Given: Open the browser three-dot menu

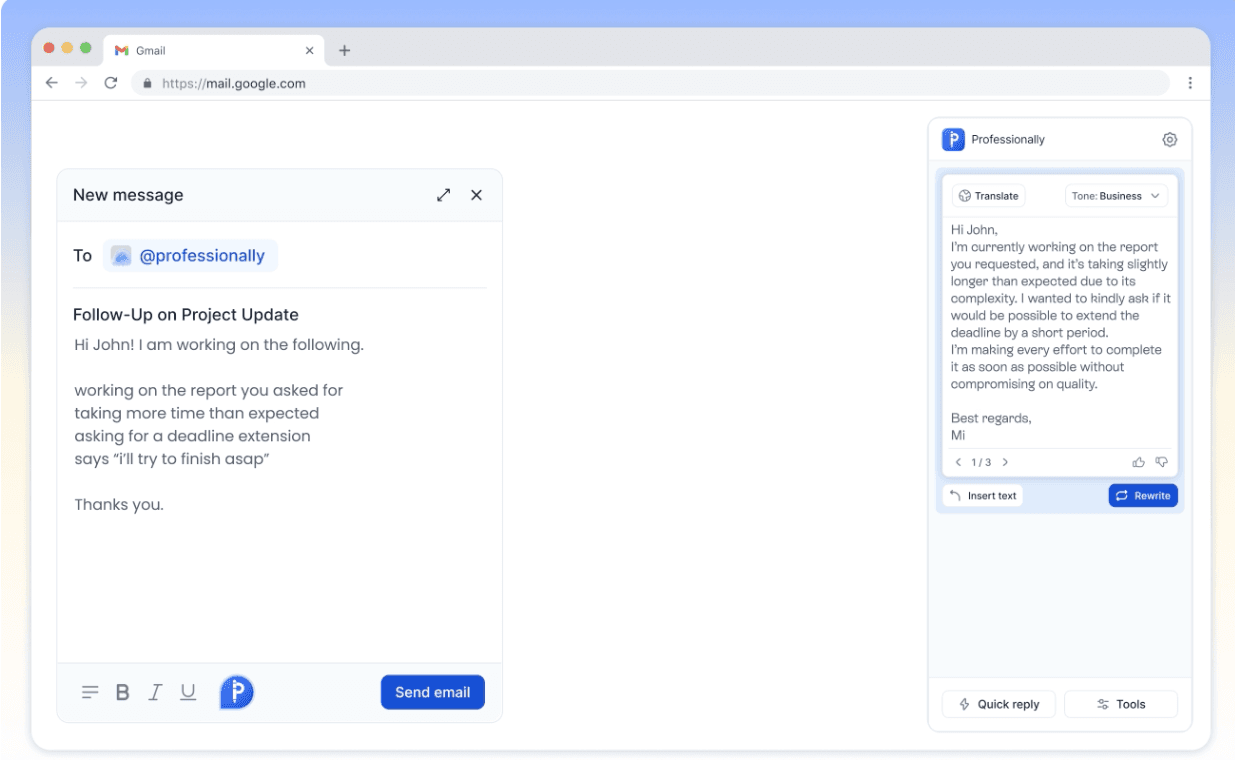Looking at the screenshot, I should point(1190,83).
